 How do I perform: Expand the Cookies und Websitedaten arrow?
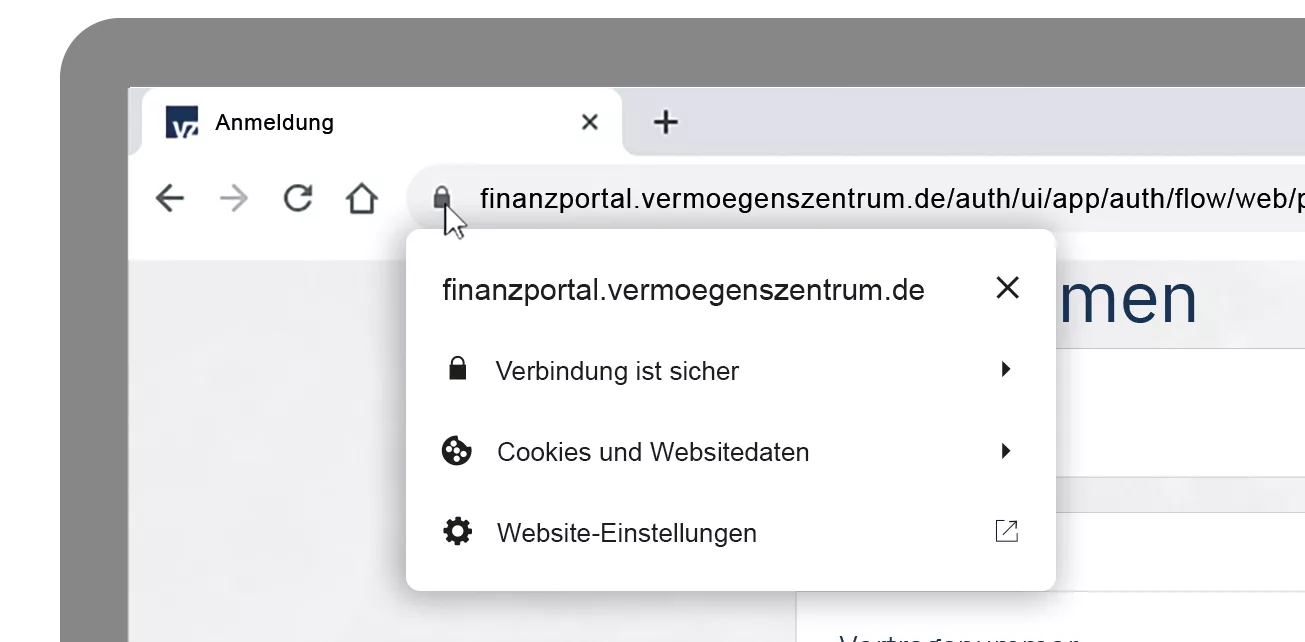pos(1006,451)
